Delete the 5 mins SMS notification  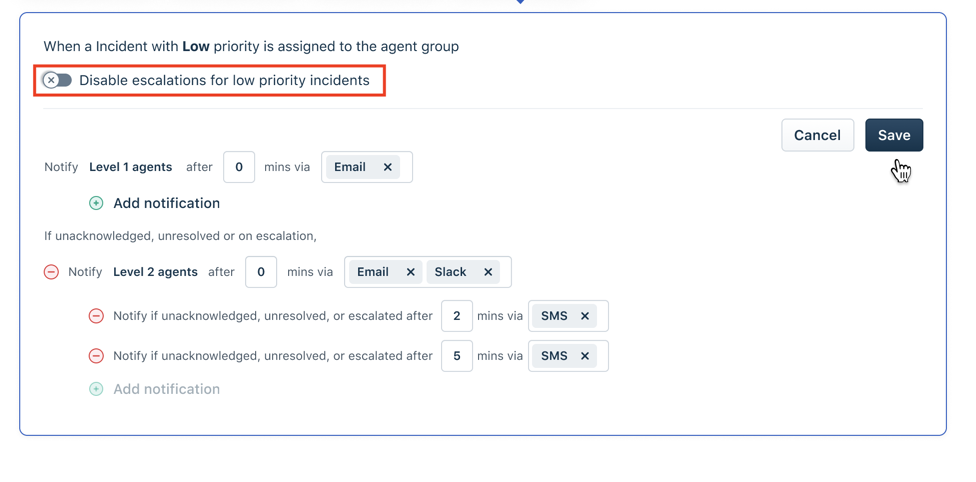click(96, 356)
